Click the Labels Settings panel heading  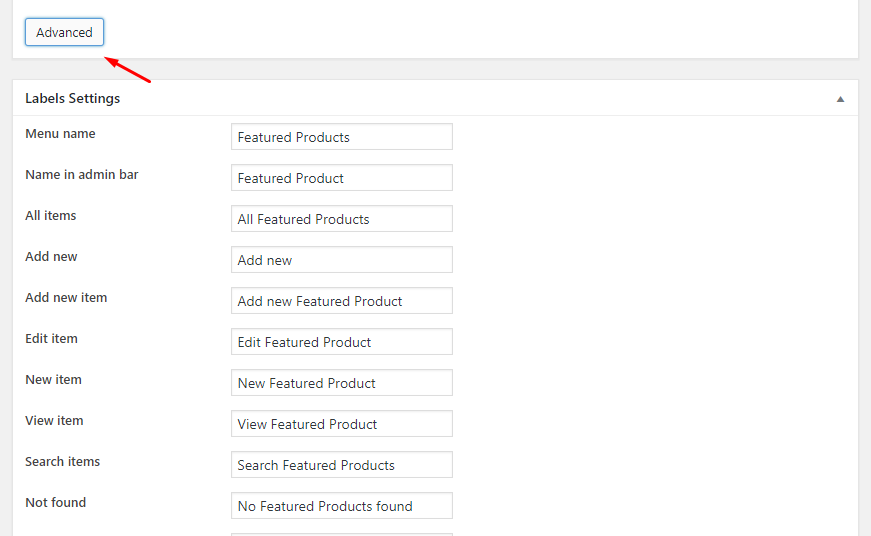click(x=72, y=99)
